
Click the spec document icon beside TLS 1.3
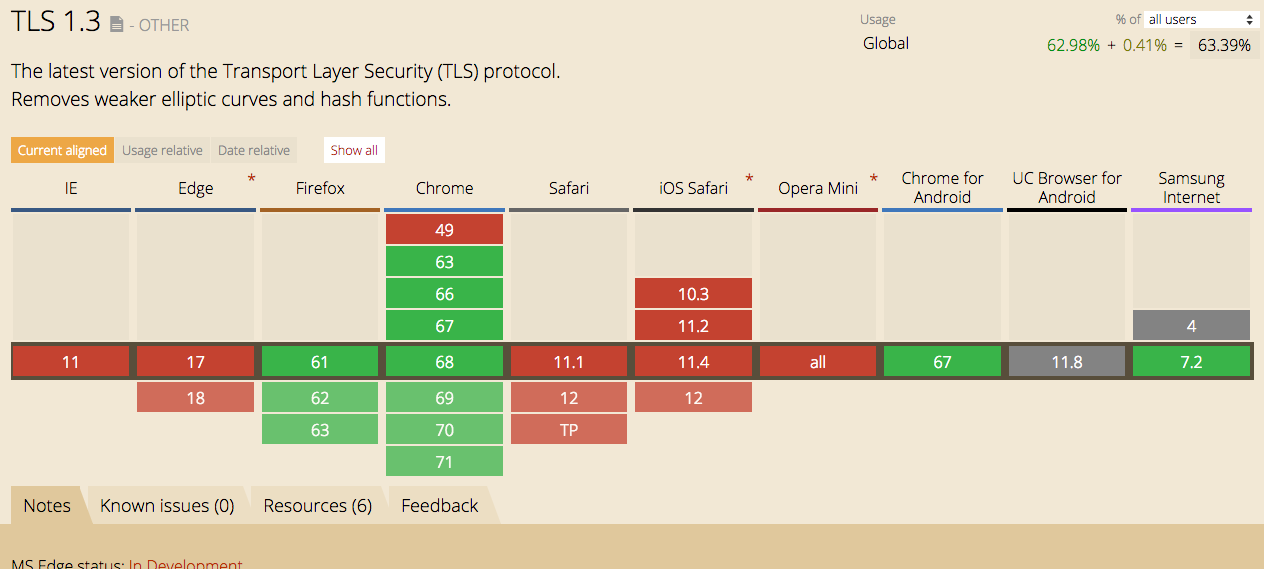click(117, 25)
